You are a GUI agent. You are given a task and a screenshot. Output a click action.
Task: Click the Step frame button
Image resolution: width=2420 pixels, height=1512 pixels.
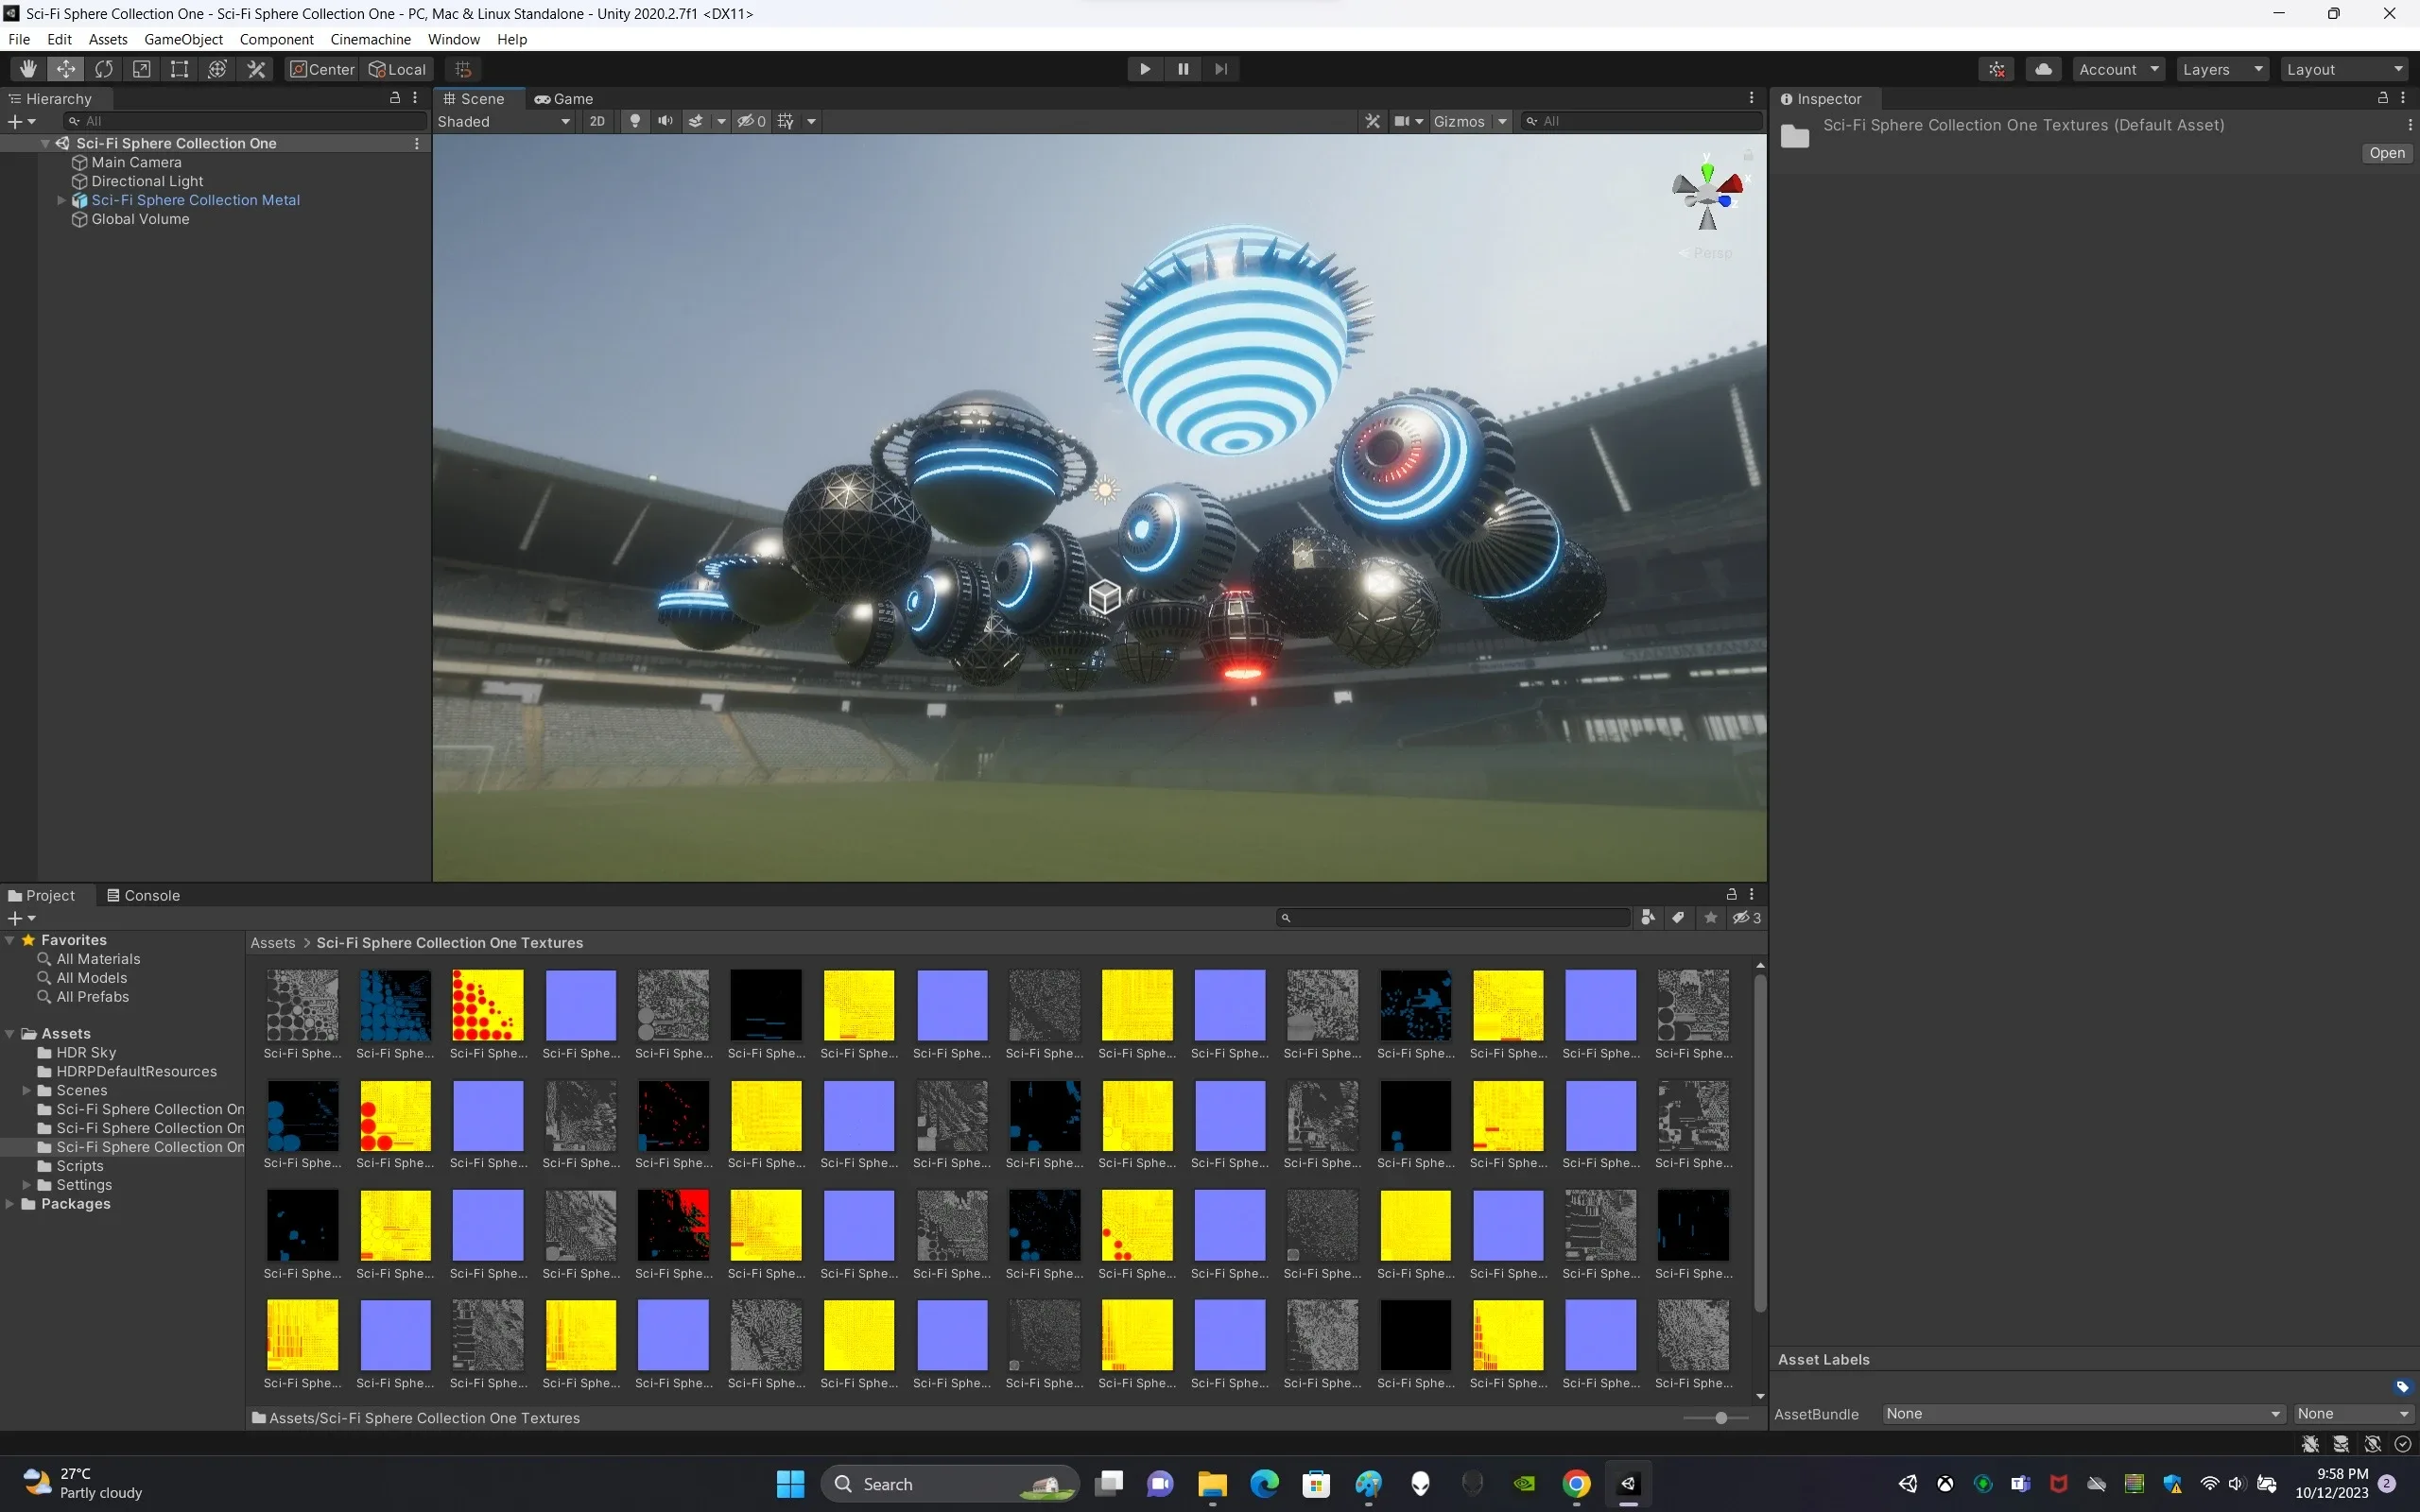tap(1221, 69)
